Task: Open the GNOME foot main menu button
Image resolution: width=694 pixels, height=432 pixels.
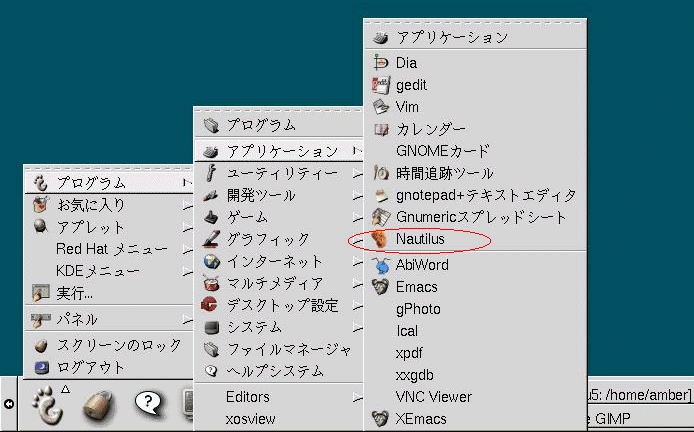Action: (47, 405)
